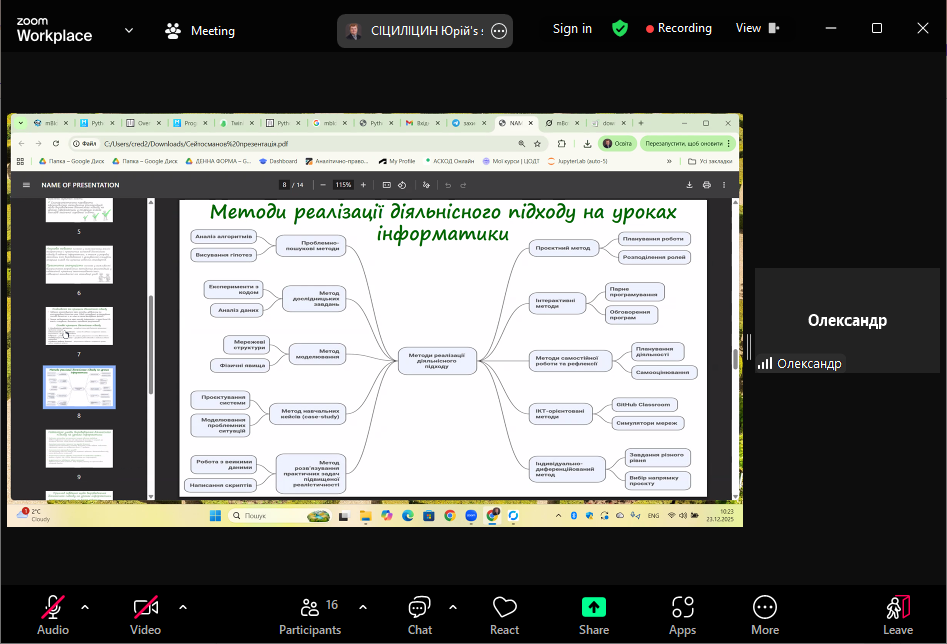Image resolution: width=947 pixels, height=644 pixels.
Task: Click the Recording indicator
Action: click(679, 29)
